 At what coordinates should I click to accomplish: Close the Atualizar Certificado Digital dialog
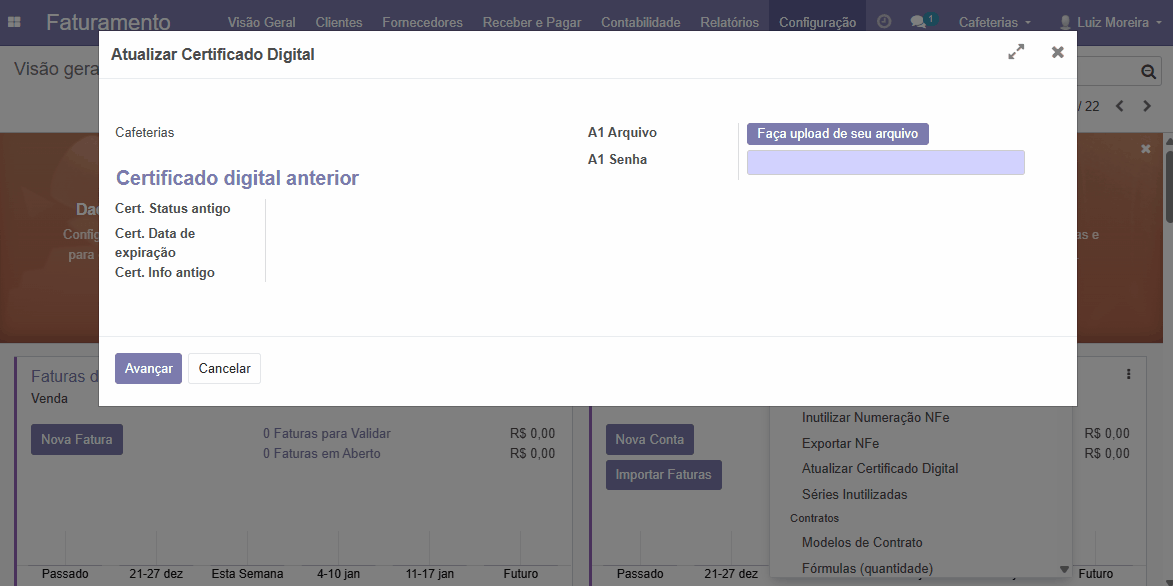1057,53
